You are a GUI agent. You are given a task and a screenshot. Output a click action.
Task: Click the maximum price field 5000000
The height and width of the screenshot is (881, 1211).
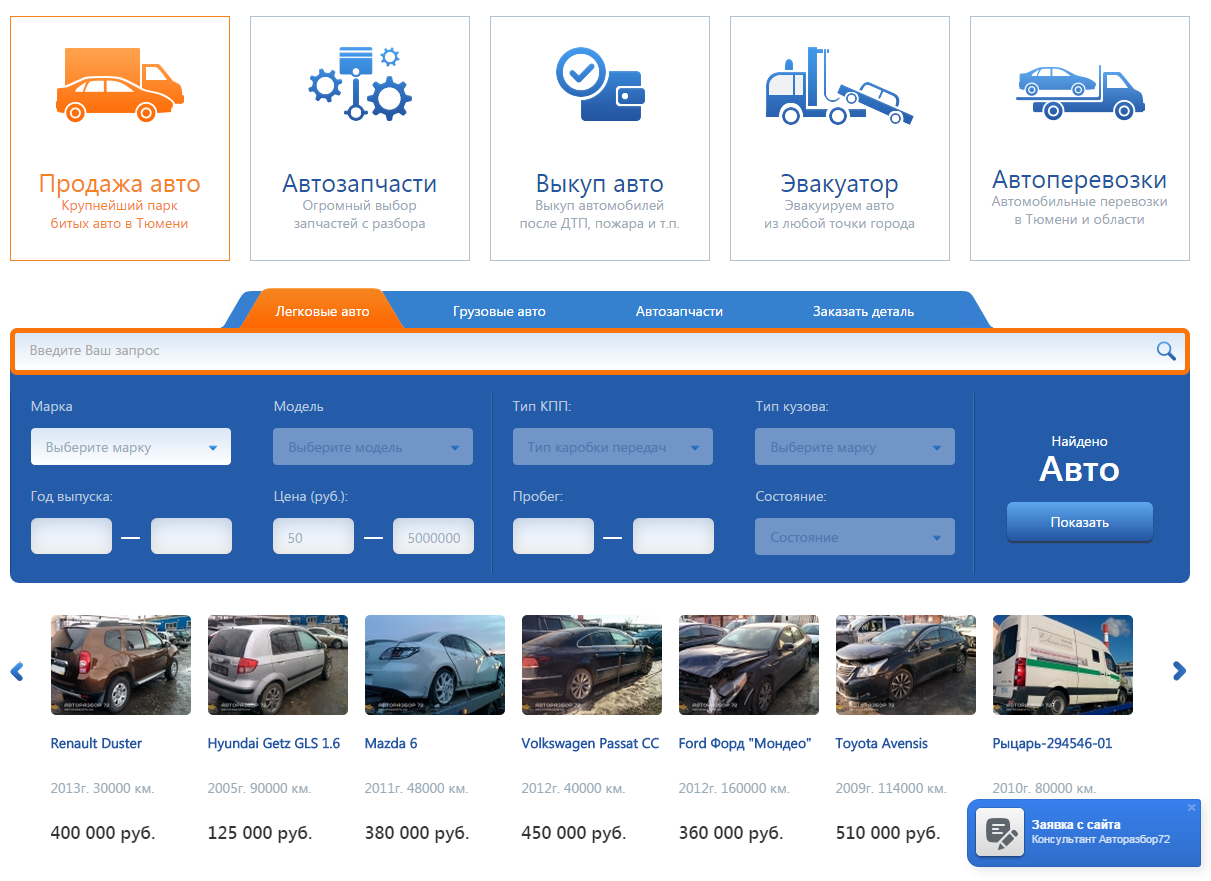pos(433,536)
